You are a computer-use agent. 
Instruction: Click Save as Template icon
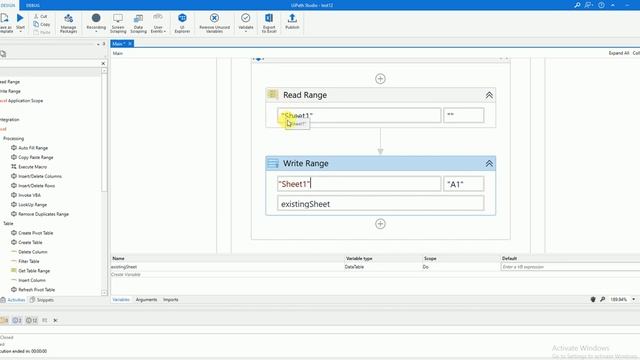pyautogui.click(x=5, y=23)
